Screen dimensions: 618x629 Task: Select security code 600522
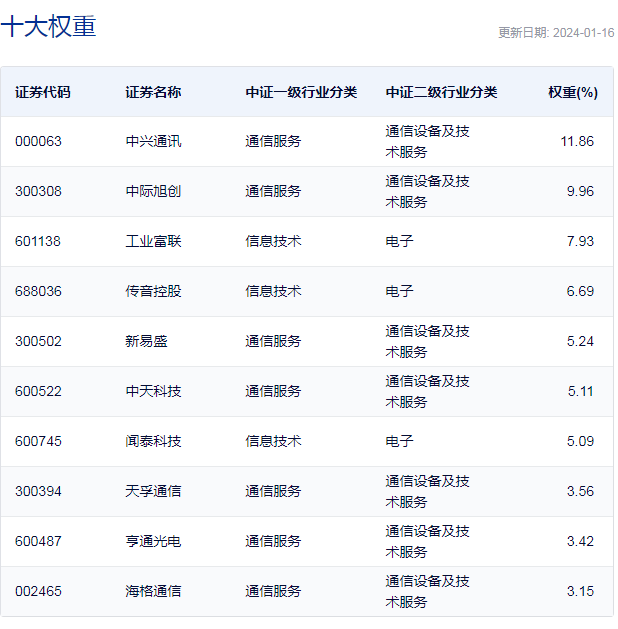coord(38,391)
